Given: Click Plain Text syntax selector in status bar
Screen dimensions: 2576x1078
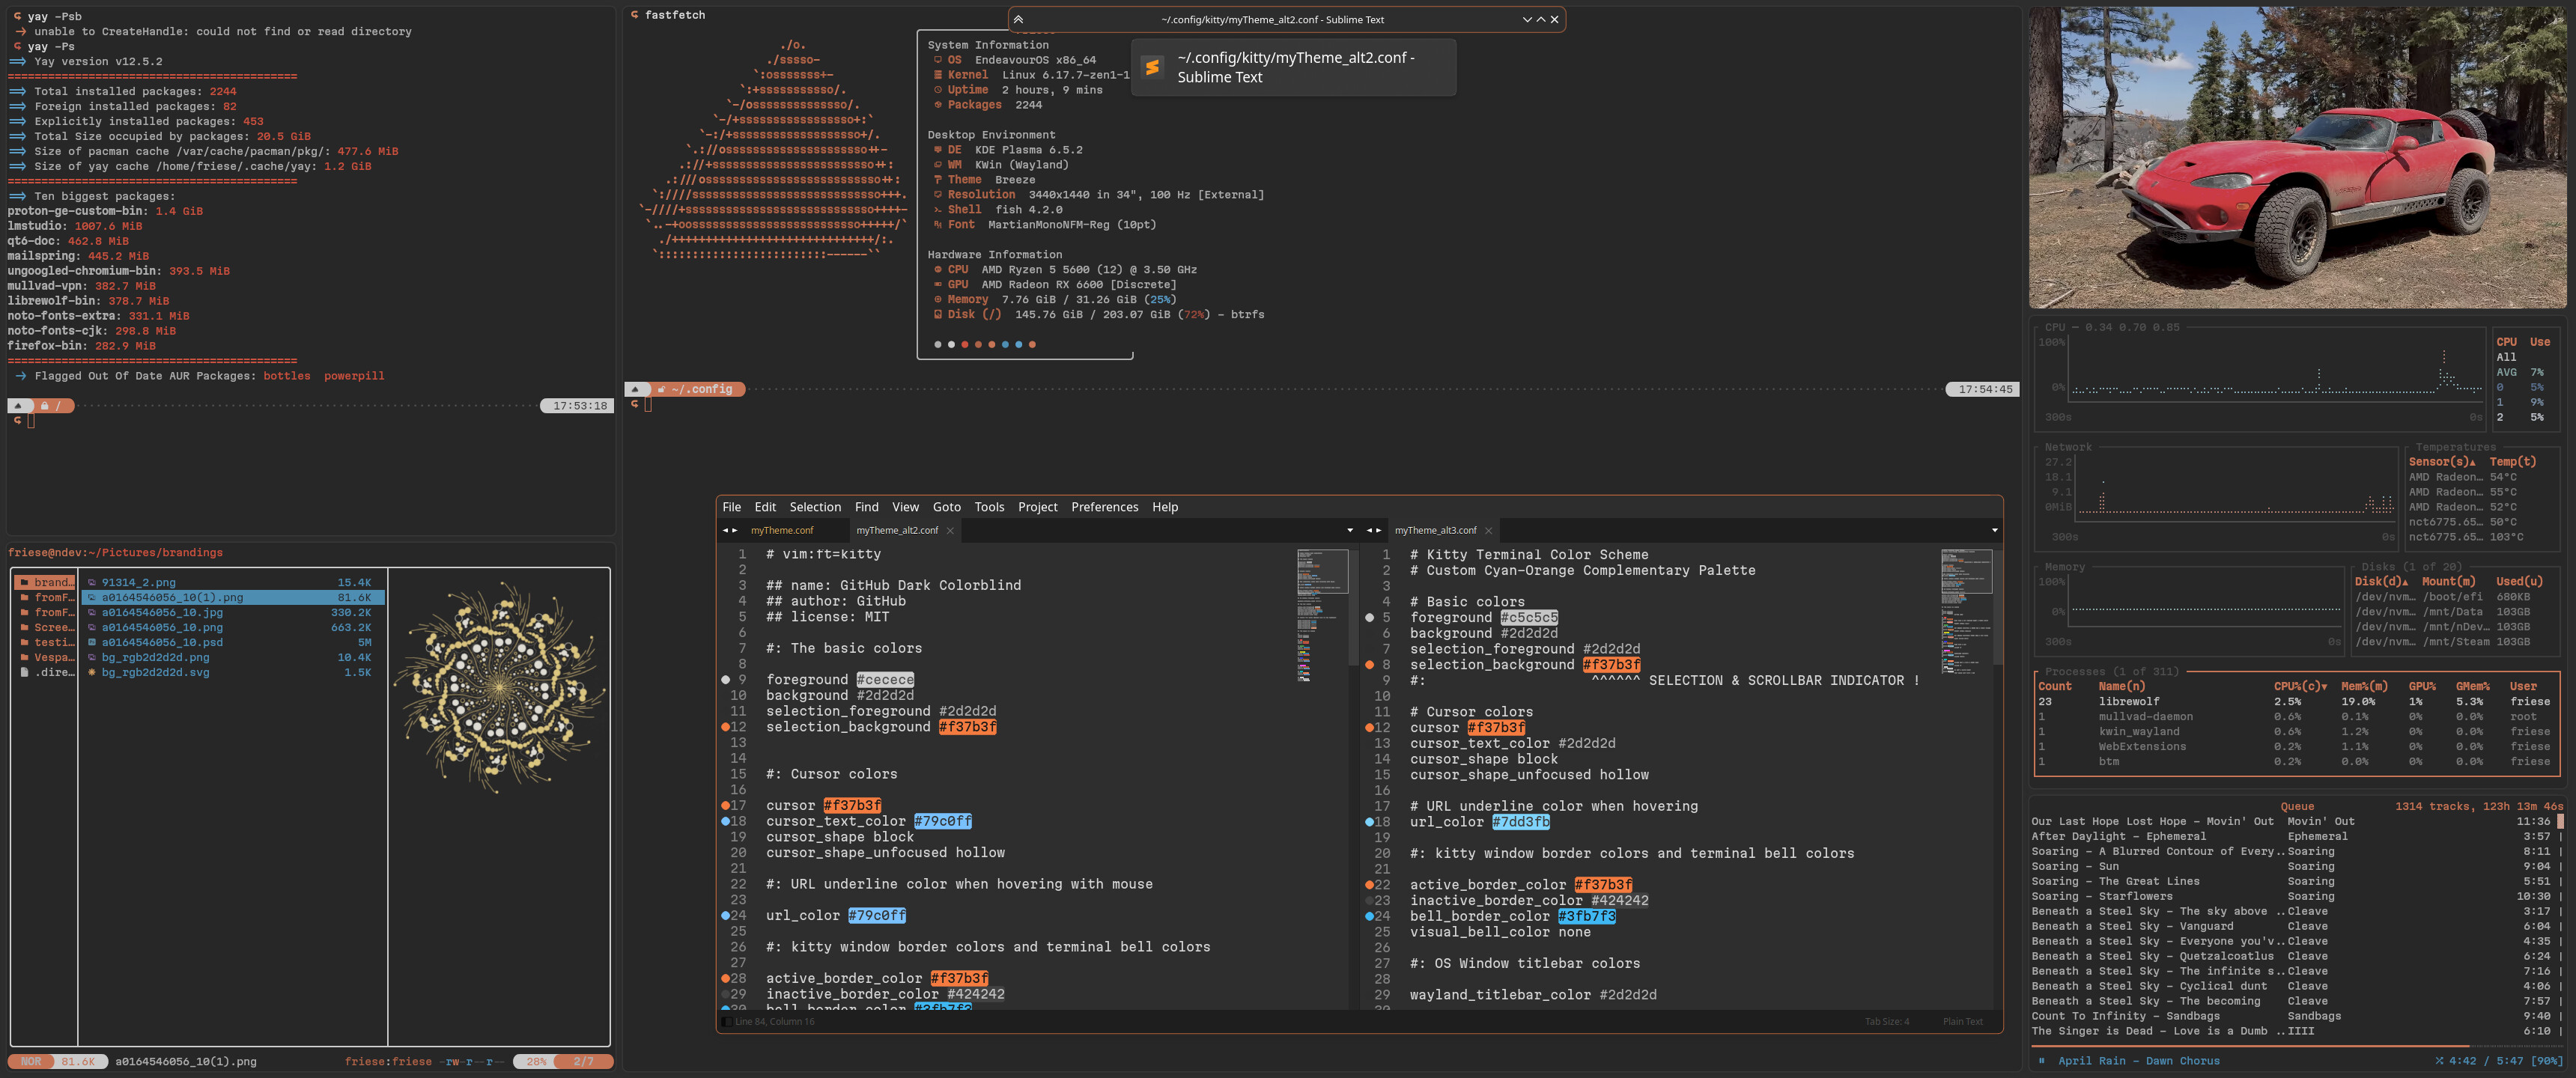Looking at the screenshot, I should coord(1962,1021).
